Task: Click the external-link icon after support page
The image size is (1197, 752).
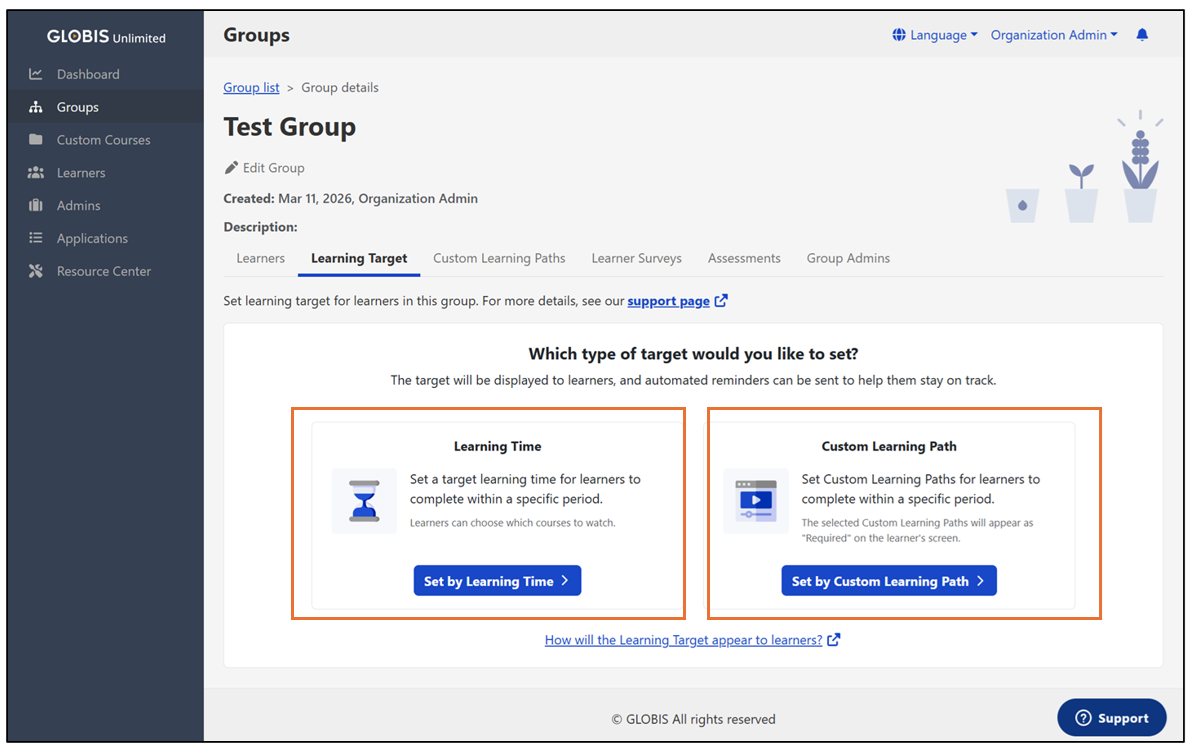Action: tap(721, 300)
